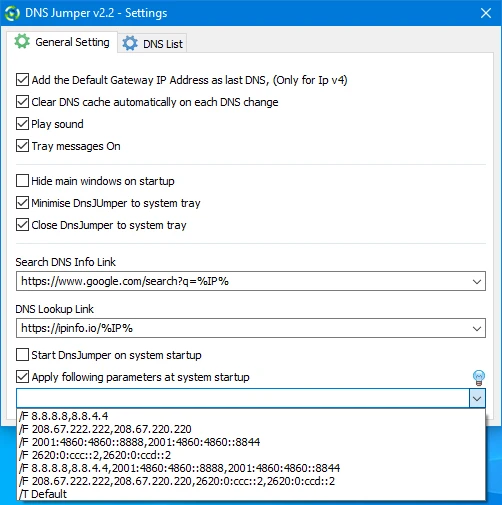
Task: Choose /F 2001:4860:4860::8888,2001:4860:4860::8844 entry
Action: pyautogui.click(x=251, y=442)
